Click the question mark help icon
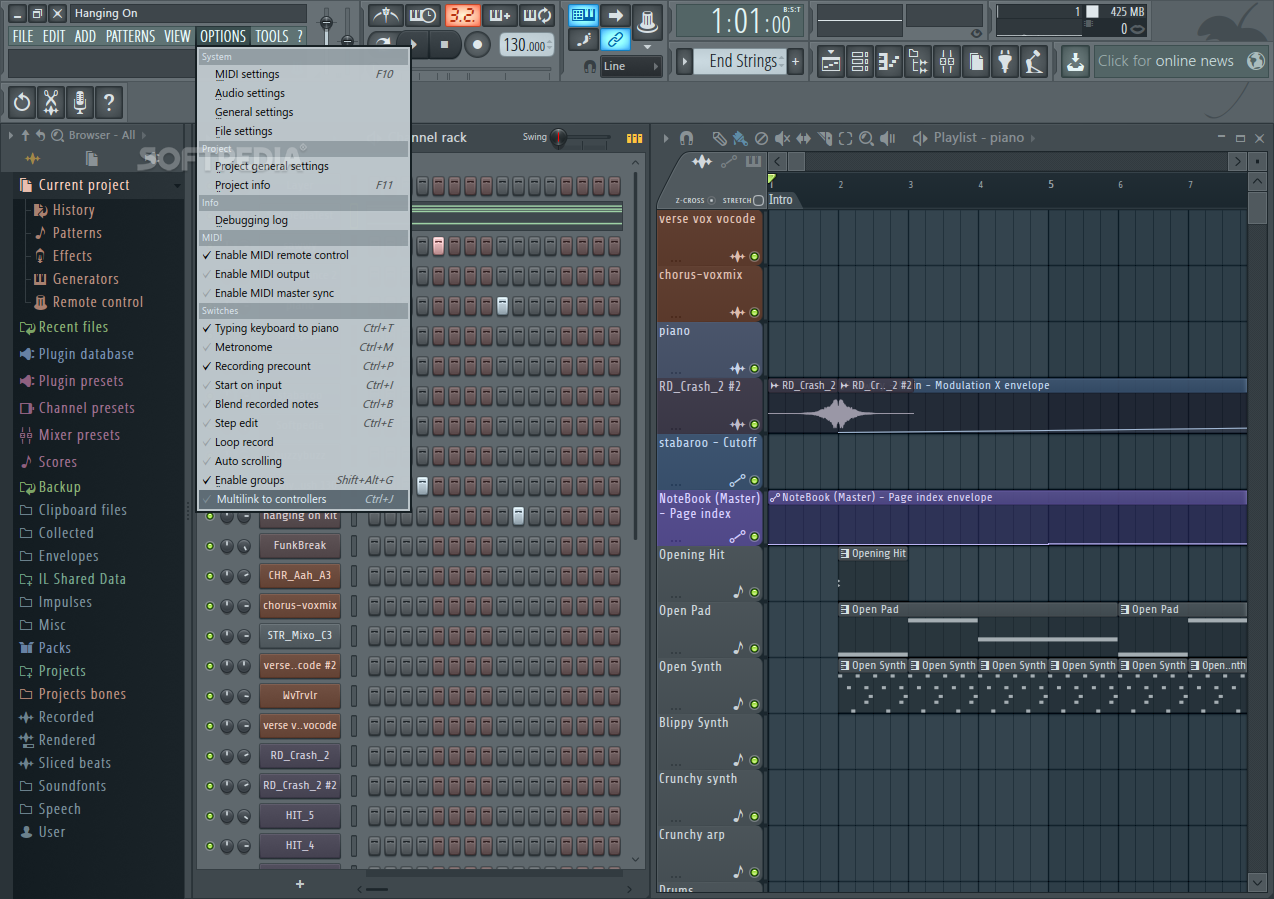 (x=109, y=101)
